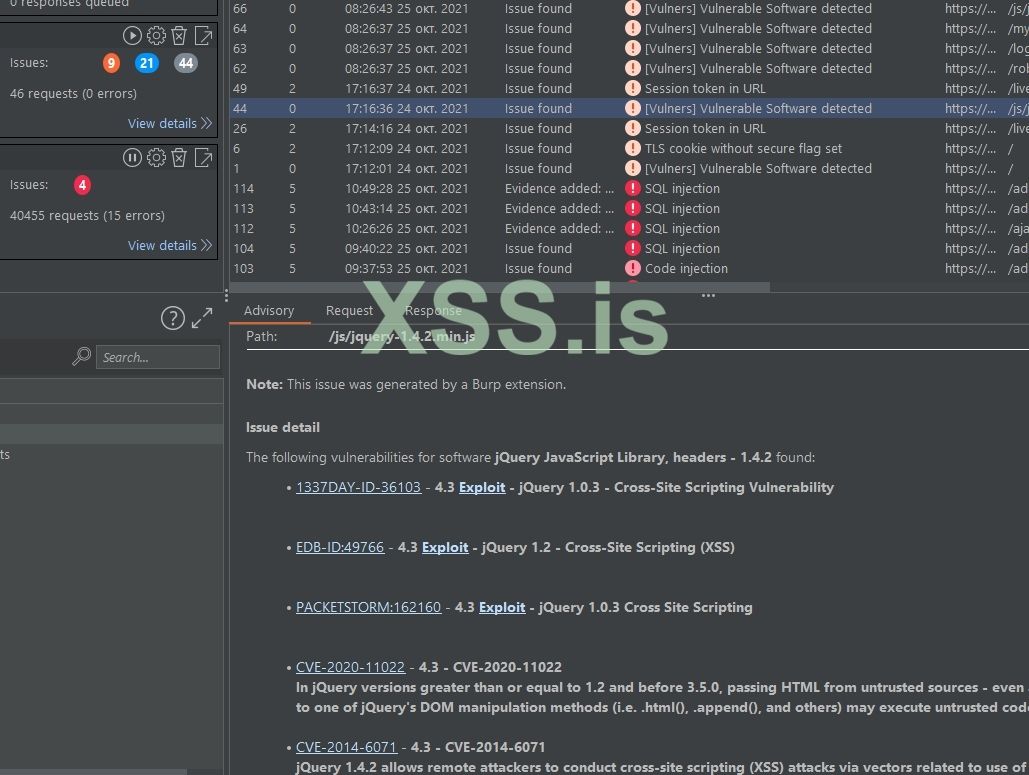Viewport: 1029px width, 775px height.
Task: Click red severity icon on row 114
Action: (x=633, y=188)
